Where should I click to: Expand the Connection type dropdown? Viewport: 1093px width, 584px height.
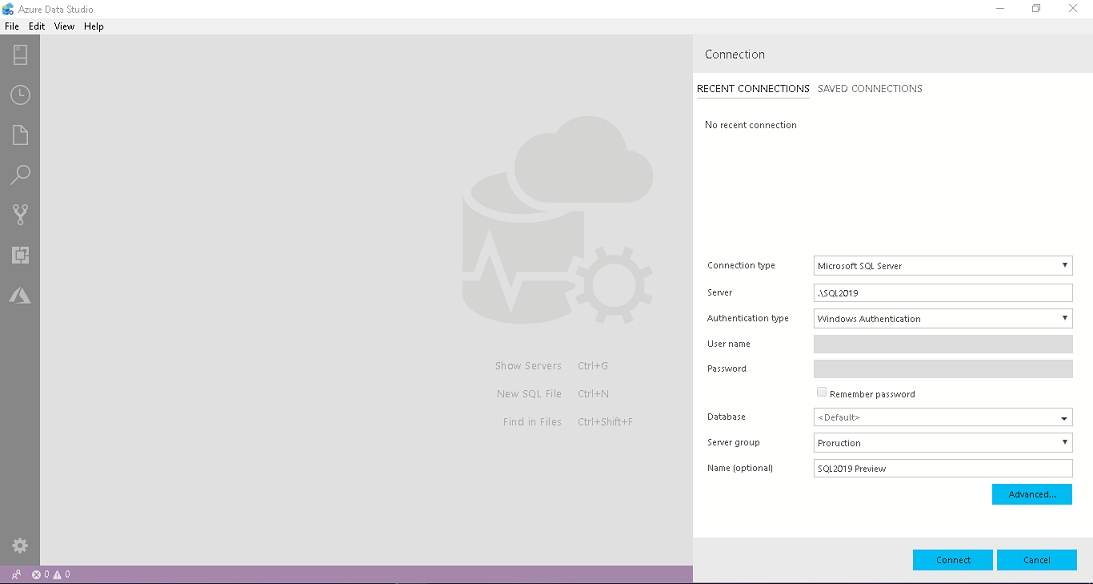pyautogui.click(x=943, y=266)
